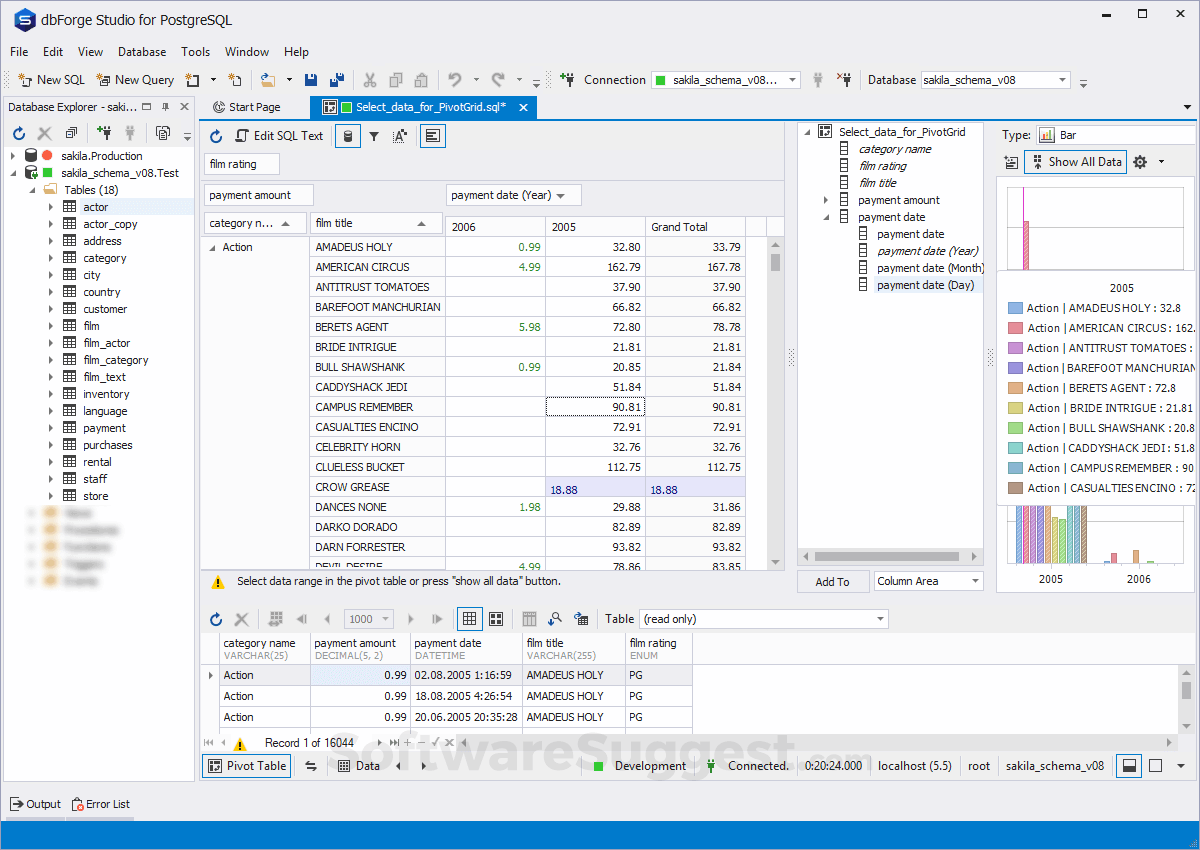The height and width of the screenshot is (850, 1200).
Task: Open the Column Area dropdown
Action: click(928, 581)
